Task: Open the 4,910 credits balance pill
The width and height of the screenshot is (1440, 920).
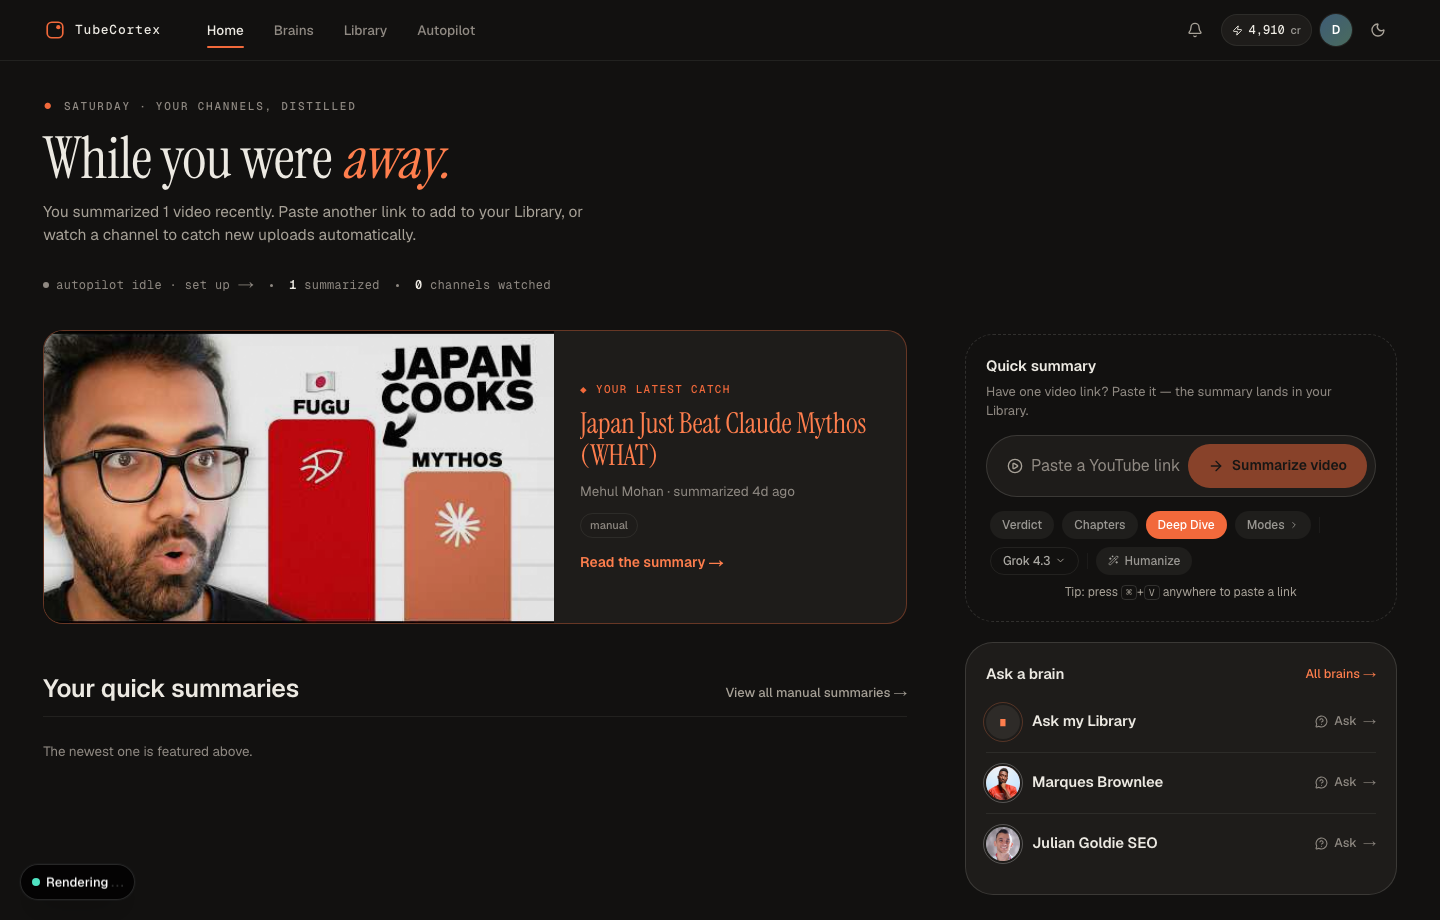Action: pyautogui.click(x=1266, y=30)
